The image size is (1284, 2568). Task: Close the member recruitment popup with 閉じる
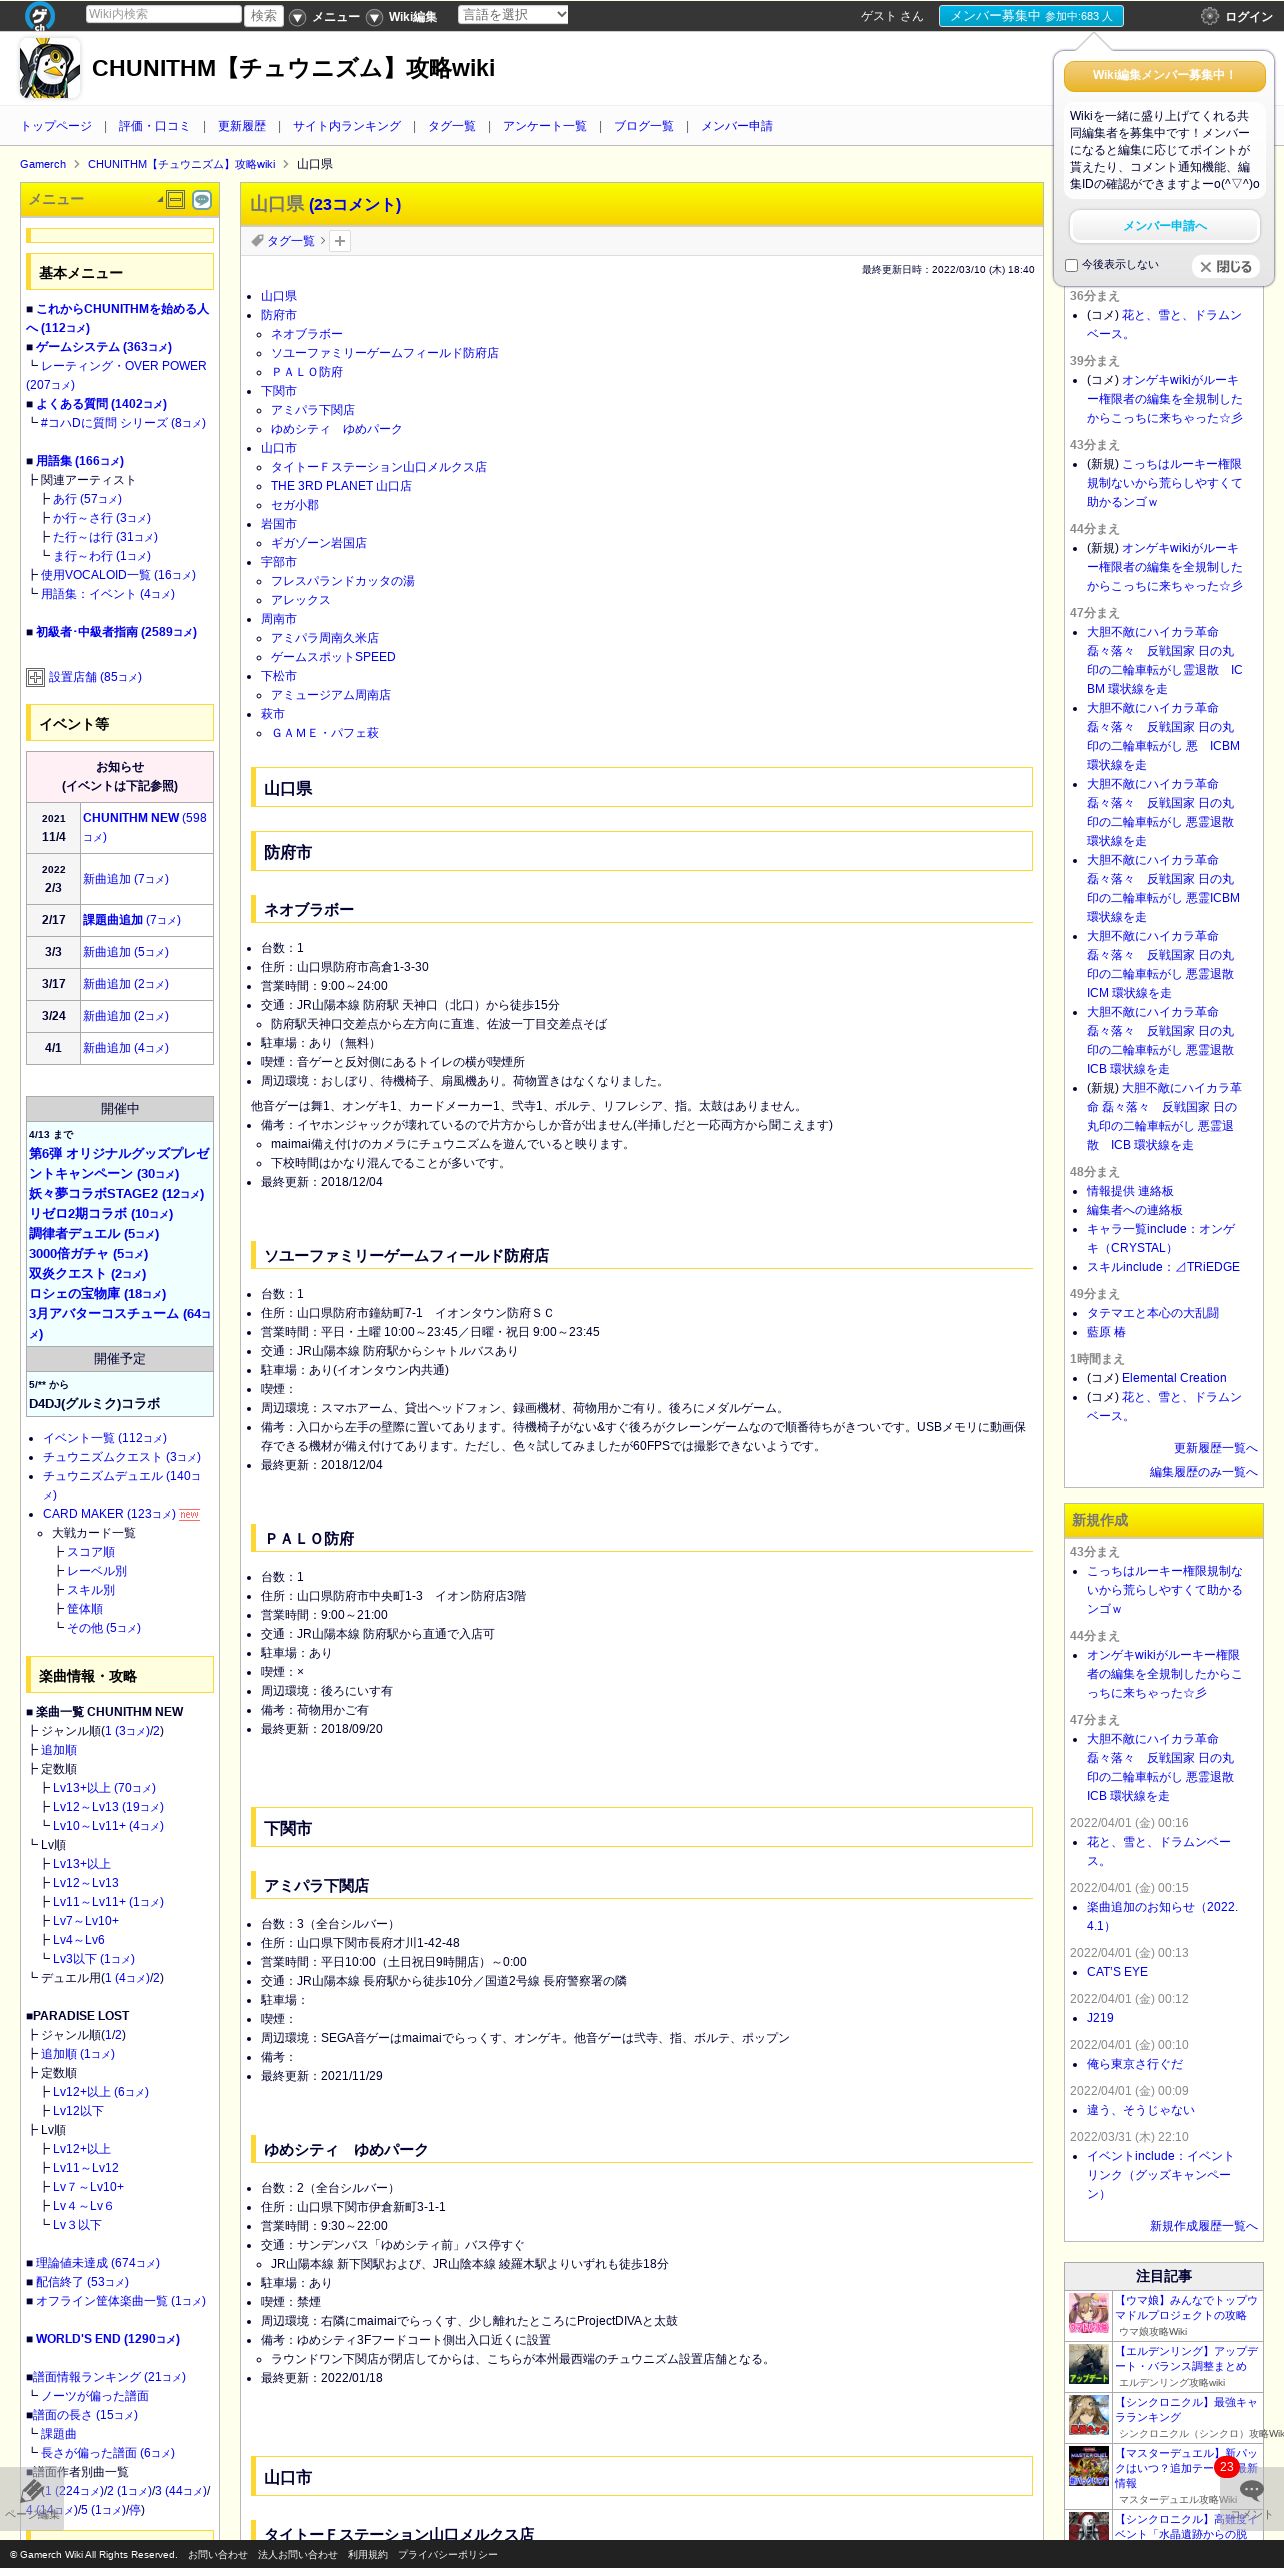(1226, 267)
